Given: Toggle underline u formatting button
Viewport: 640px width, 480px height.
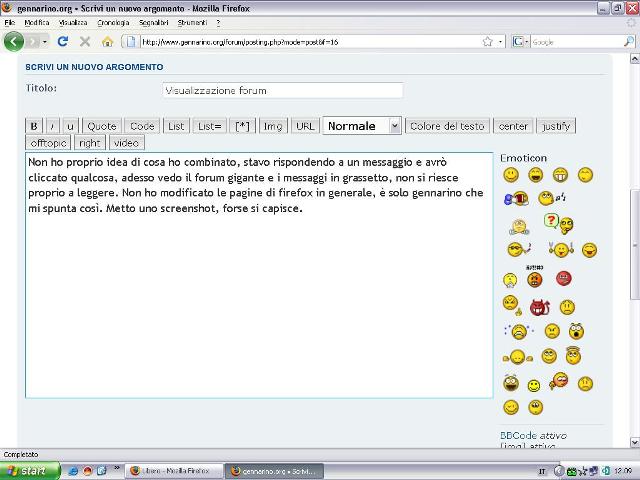Looking at the screenshot, I should point(70,126).
